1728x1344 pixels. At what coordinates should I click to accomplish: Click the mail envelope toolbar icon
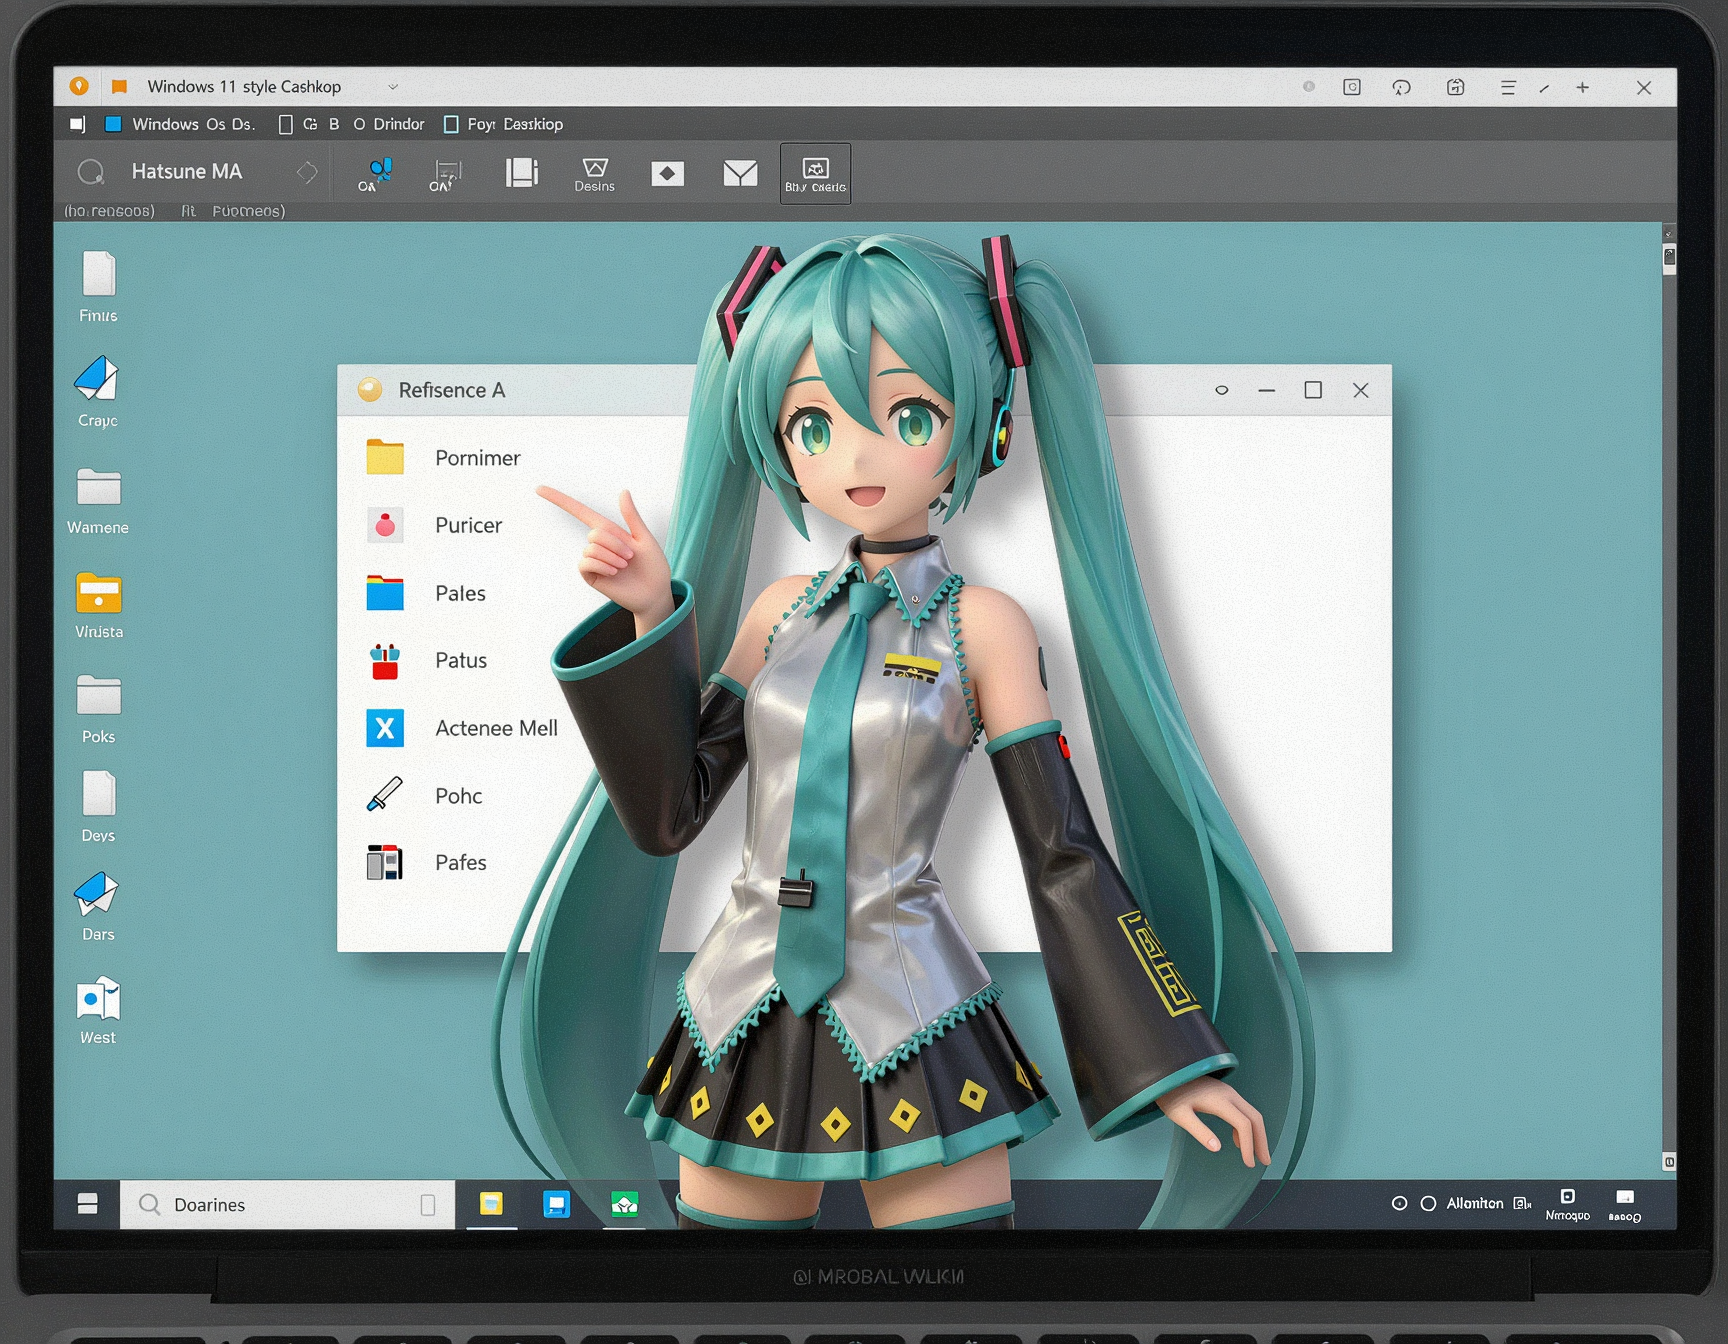coord(740,174)
